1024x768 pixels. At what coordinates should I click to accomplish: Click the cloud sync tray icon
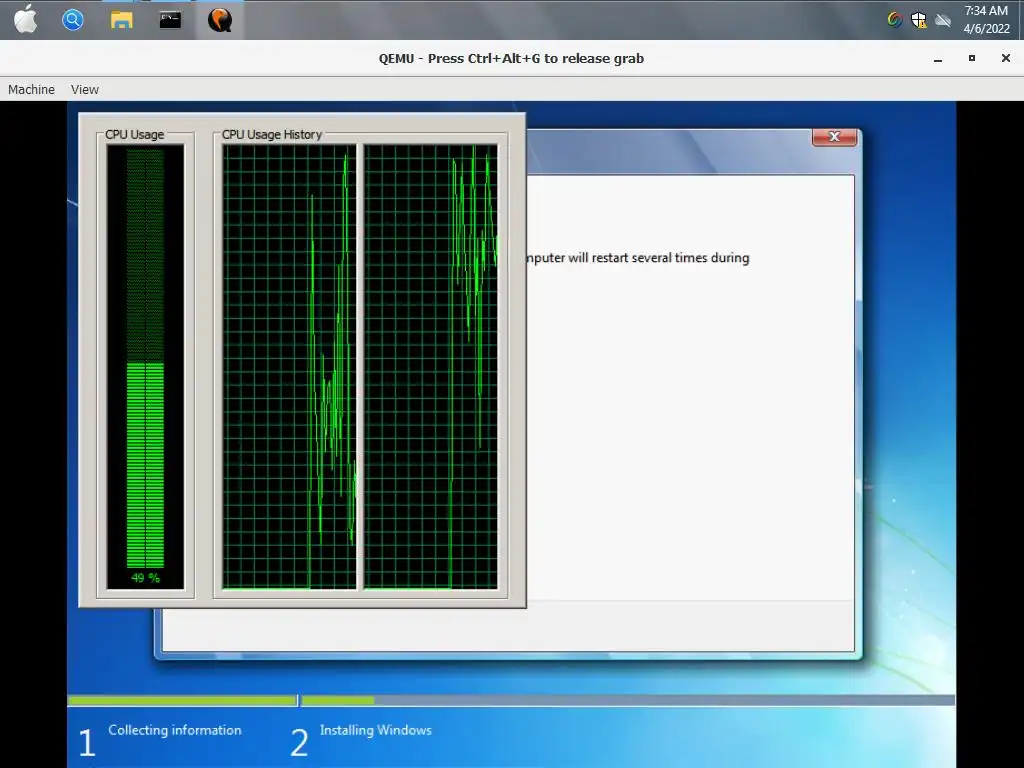(942, 20)
